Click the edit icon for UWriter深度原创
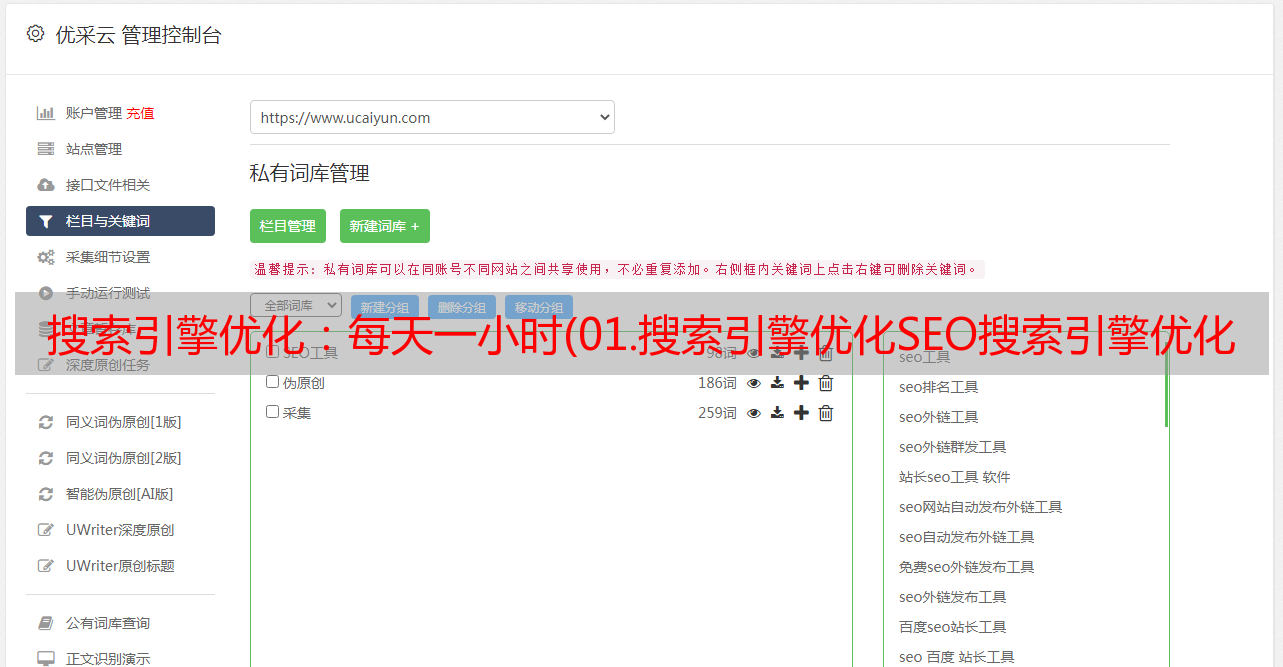Viewport: 1283px width, 667px height. coord(46,530)
